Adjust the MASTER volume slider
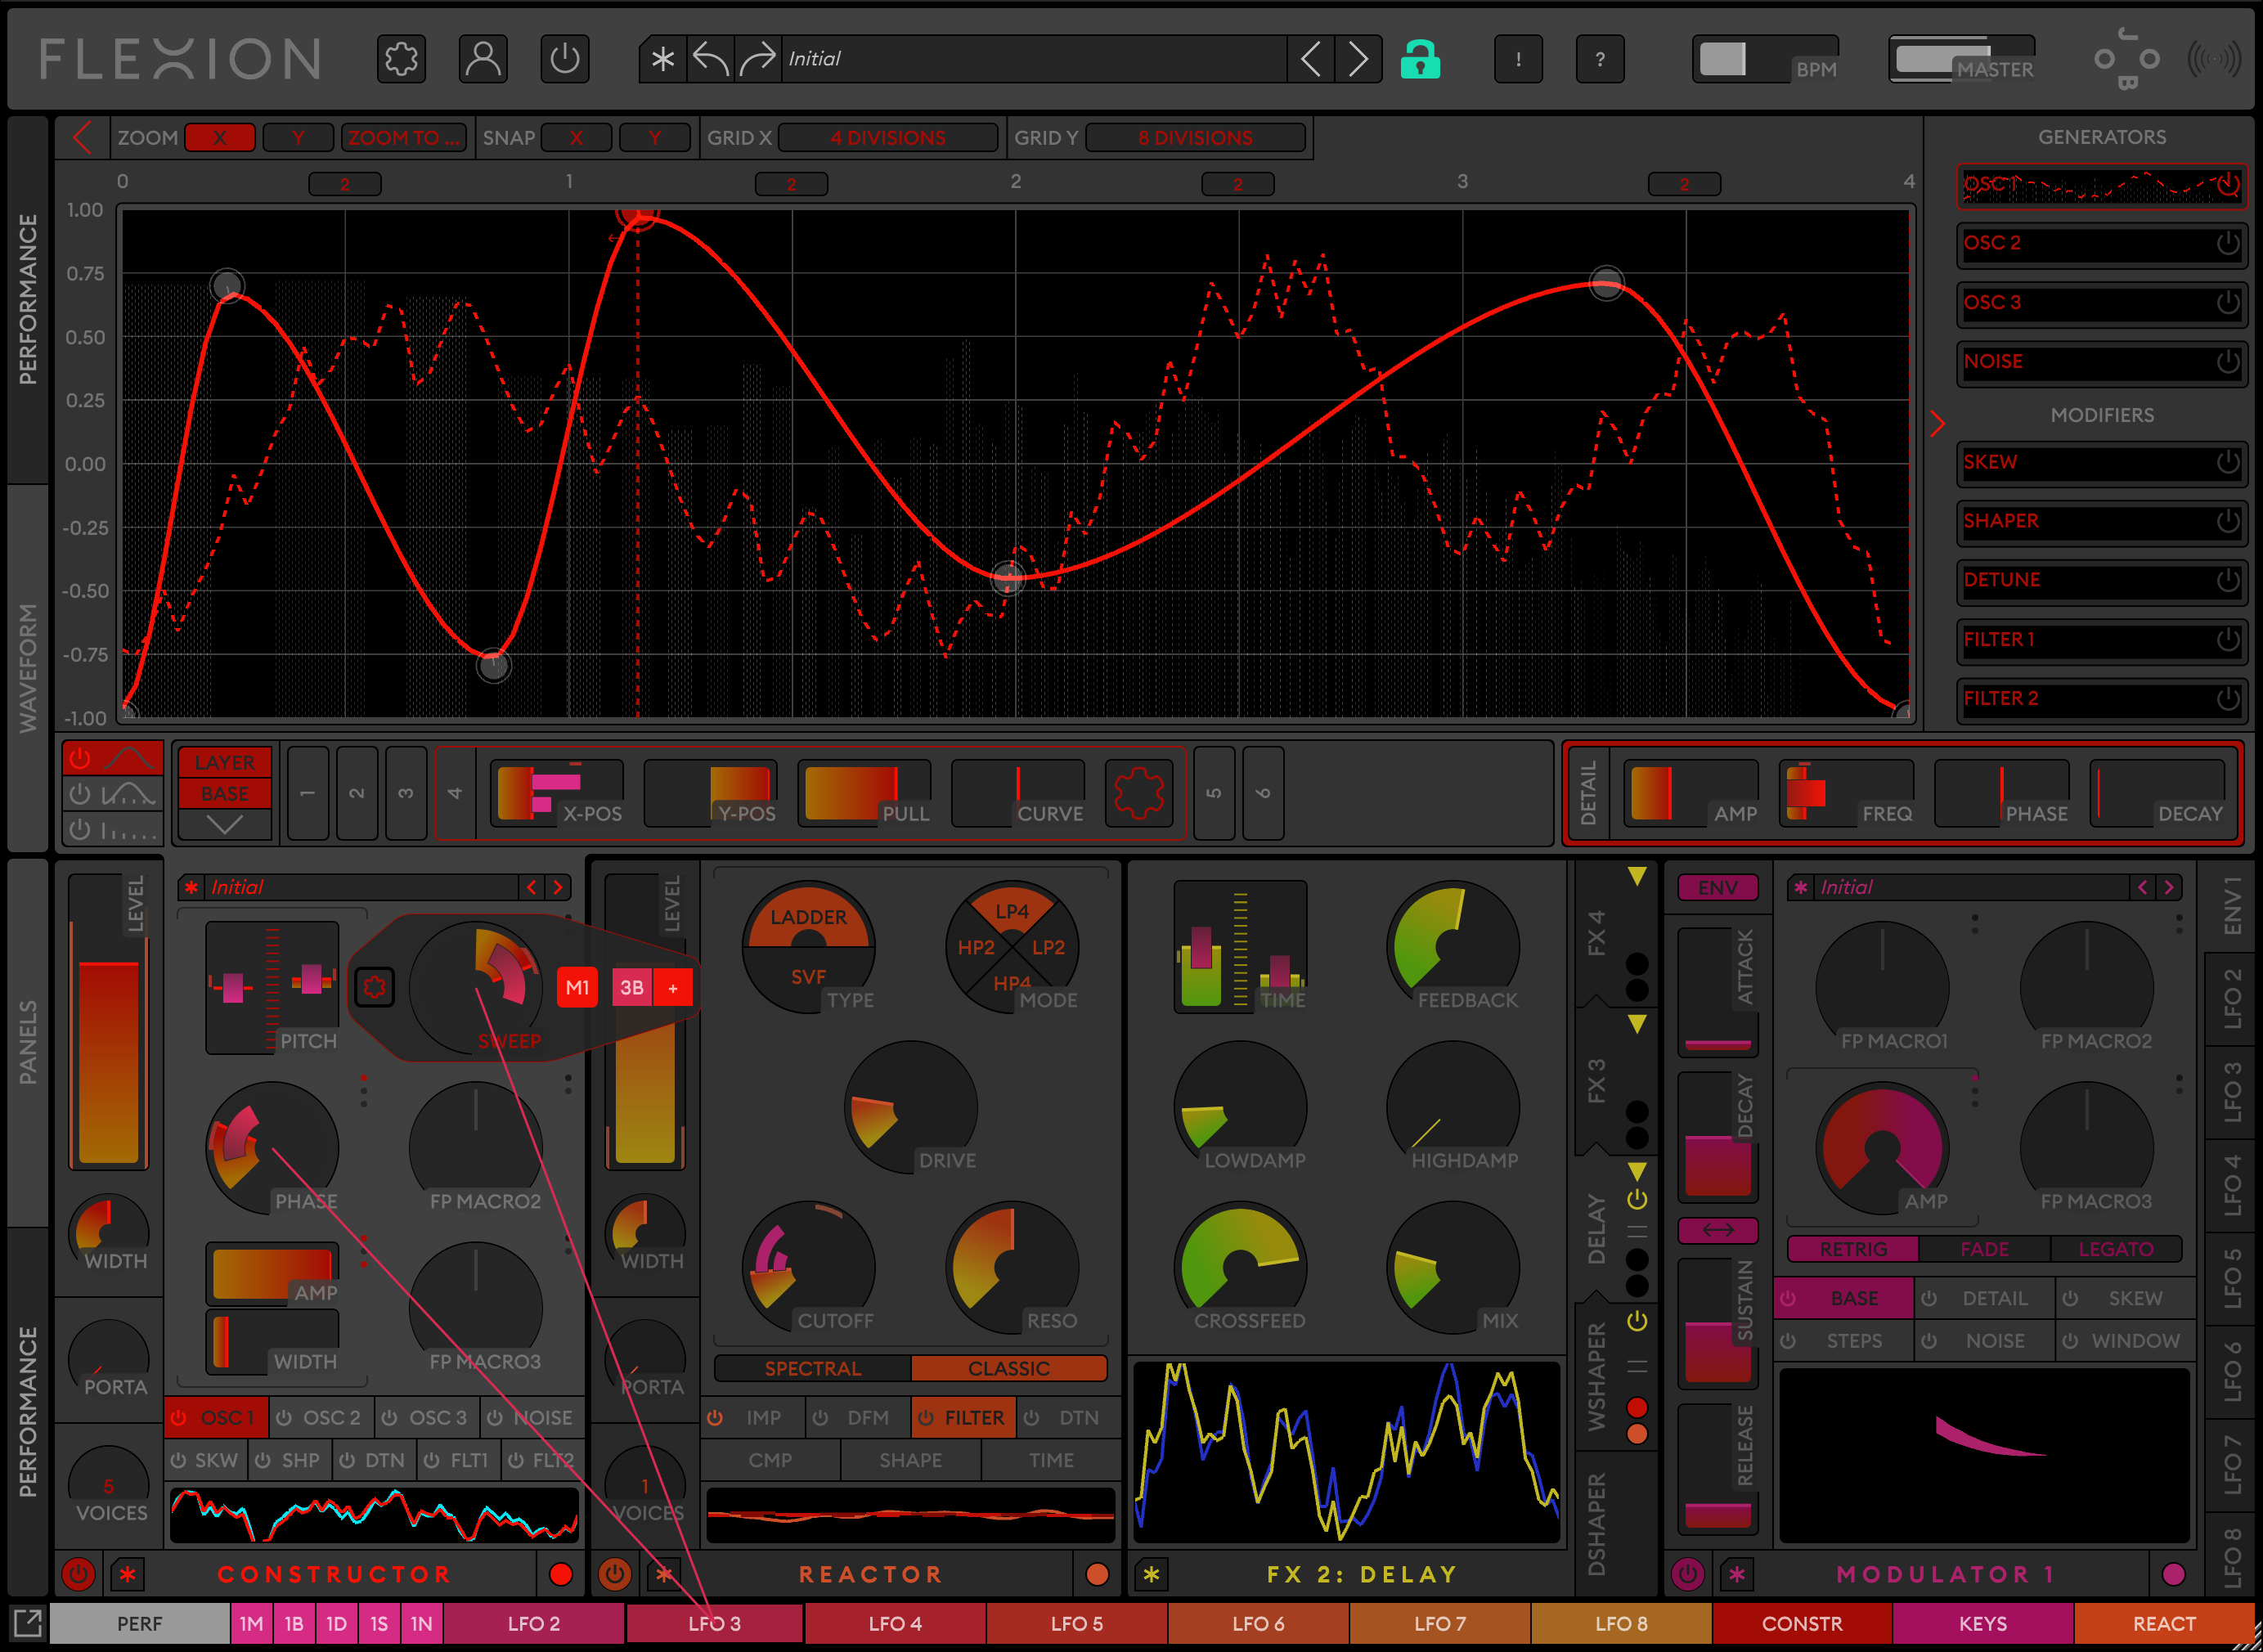Image resolution: width=2263 pixels, height=1652 pixels. click(1961, 59)
